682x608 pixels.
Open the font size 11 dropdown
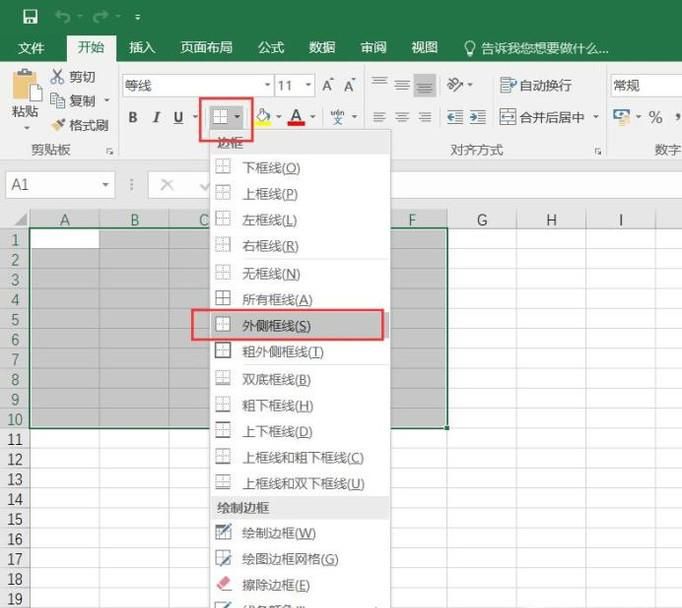tap(308, 85)
